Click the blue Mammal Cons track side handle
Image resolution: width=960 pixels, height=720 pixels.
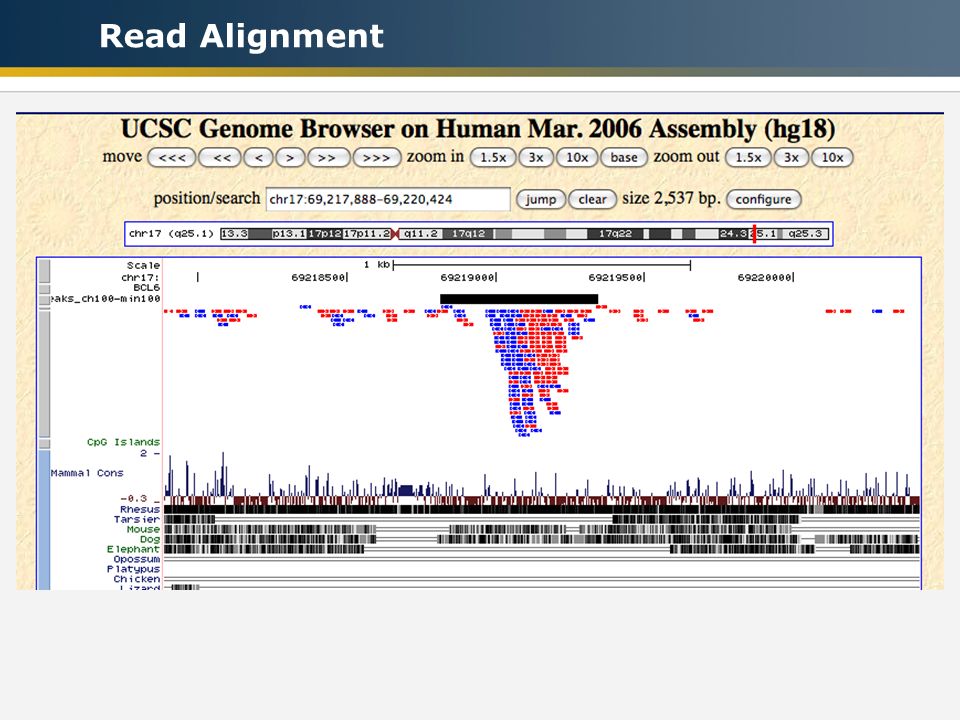coord(44,520)
